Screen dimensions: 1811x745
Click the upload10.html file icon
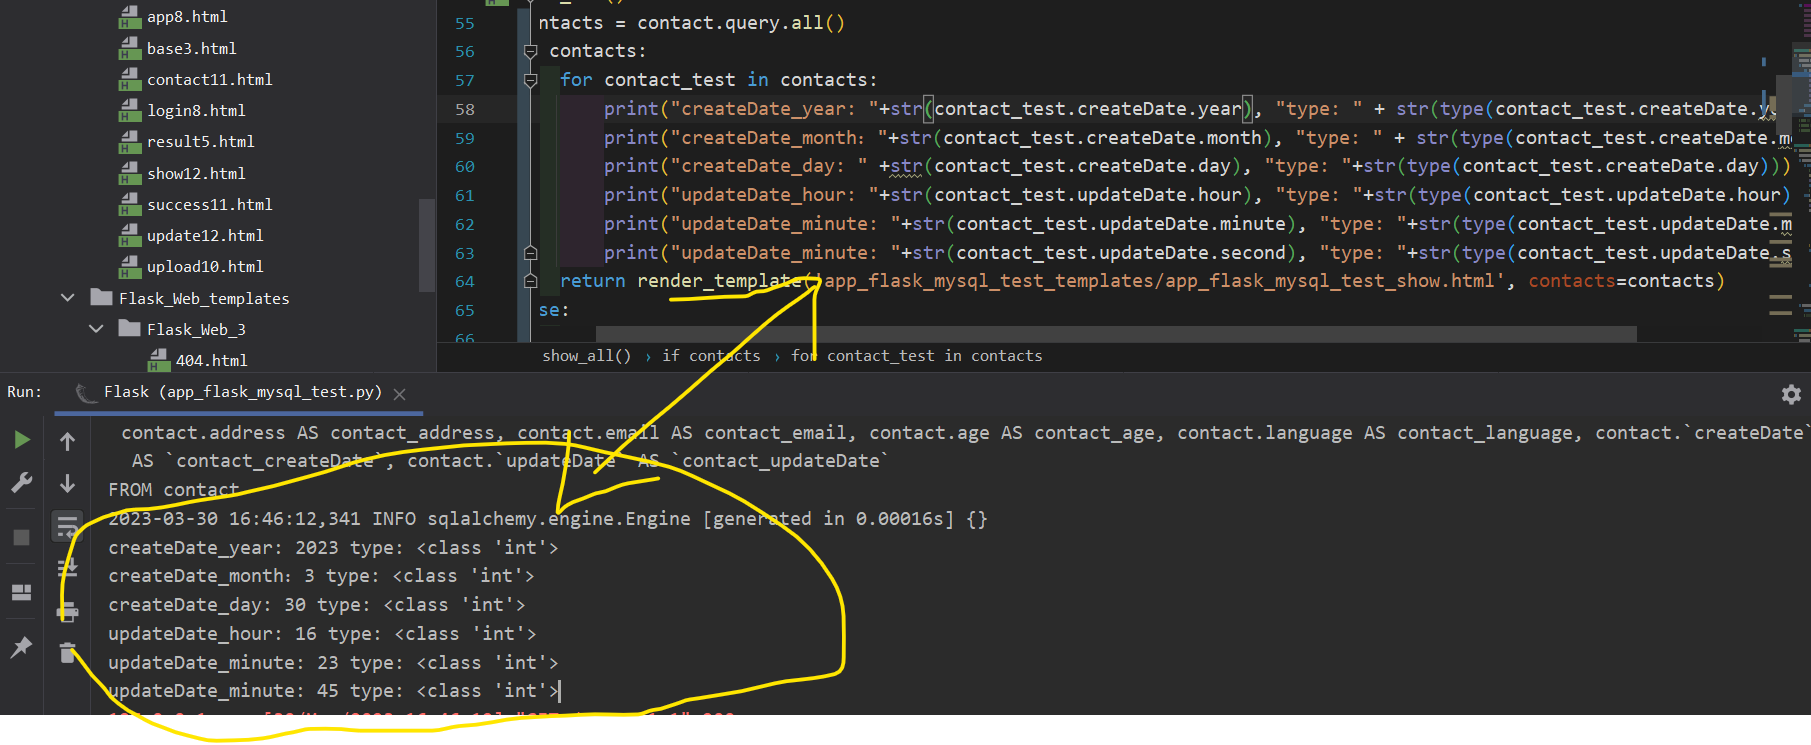click(130, 266)
